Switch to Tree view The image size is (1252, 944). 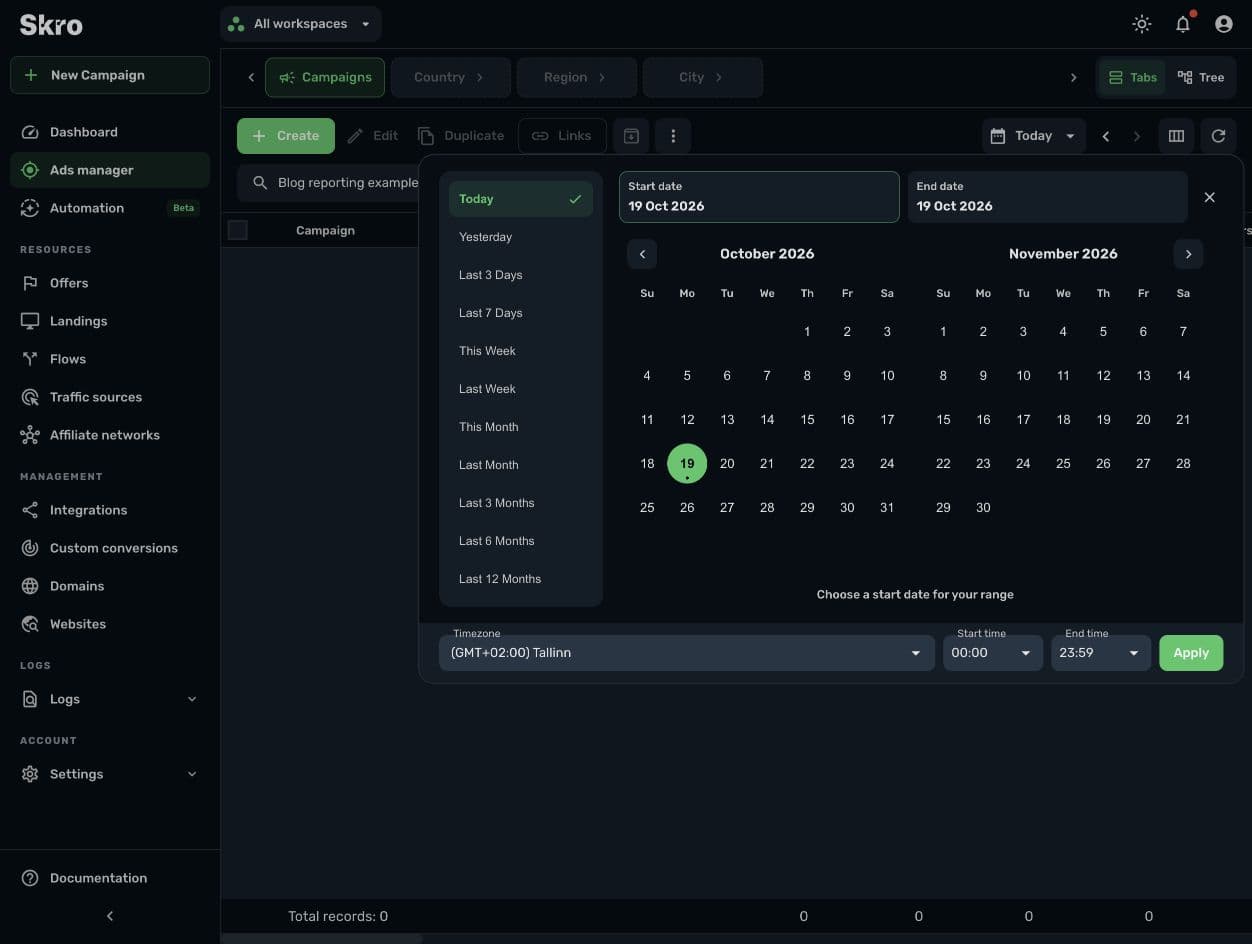pos(1201,77)
